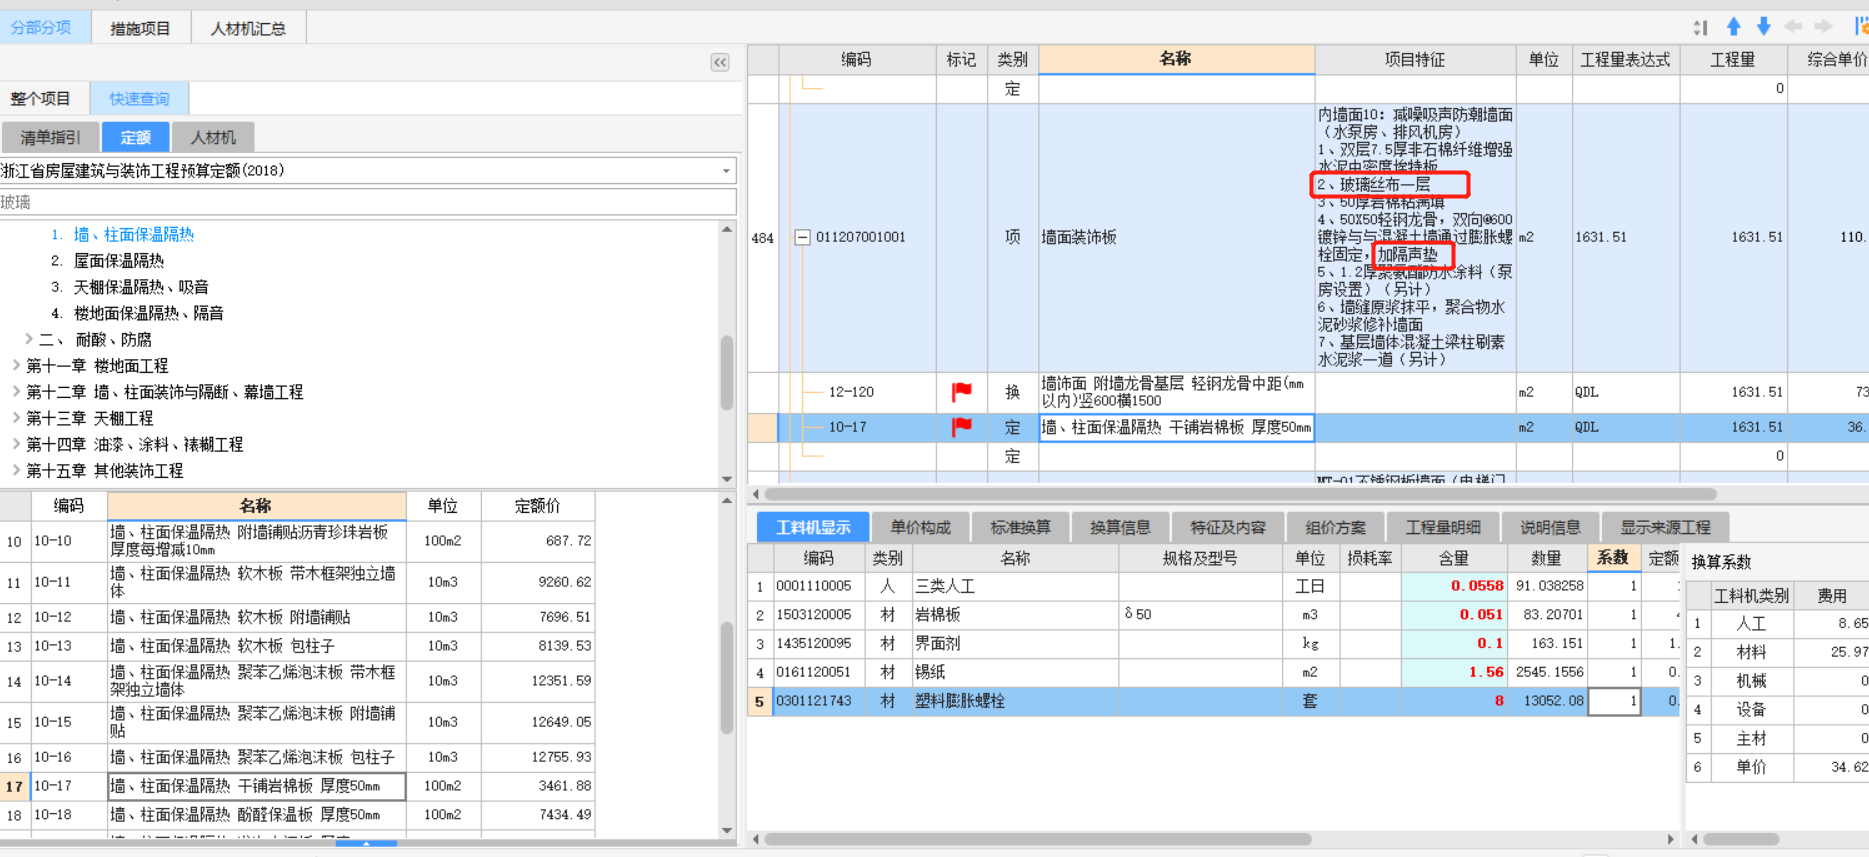Collapse item 011207001001 with minus box
1869x857 pixels.
[x=802, y=238]
